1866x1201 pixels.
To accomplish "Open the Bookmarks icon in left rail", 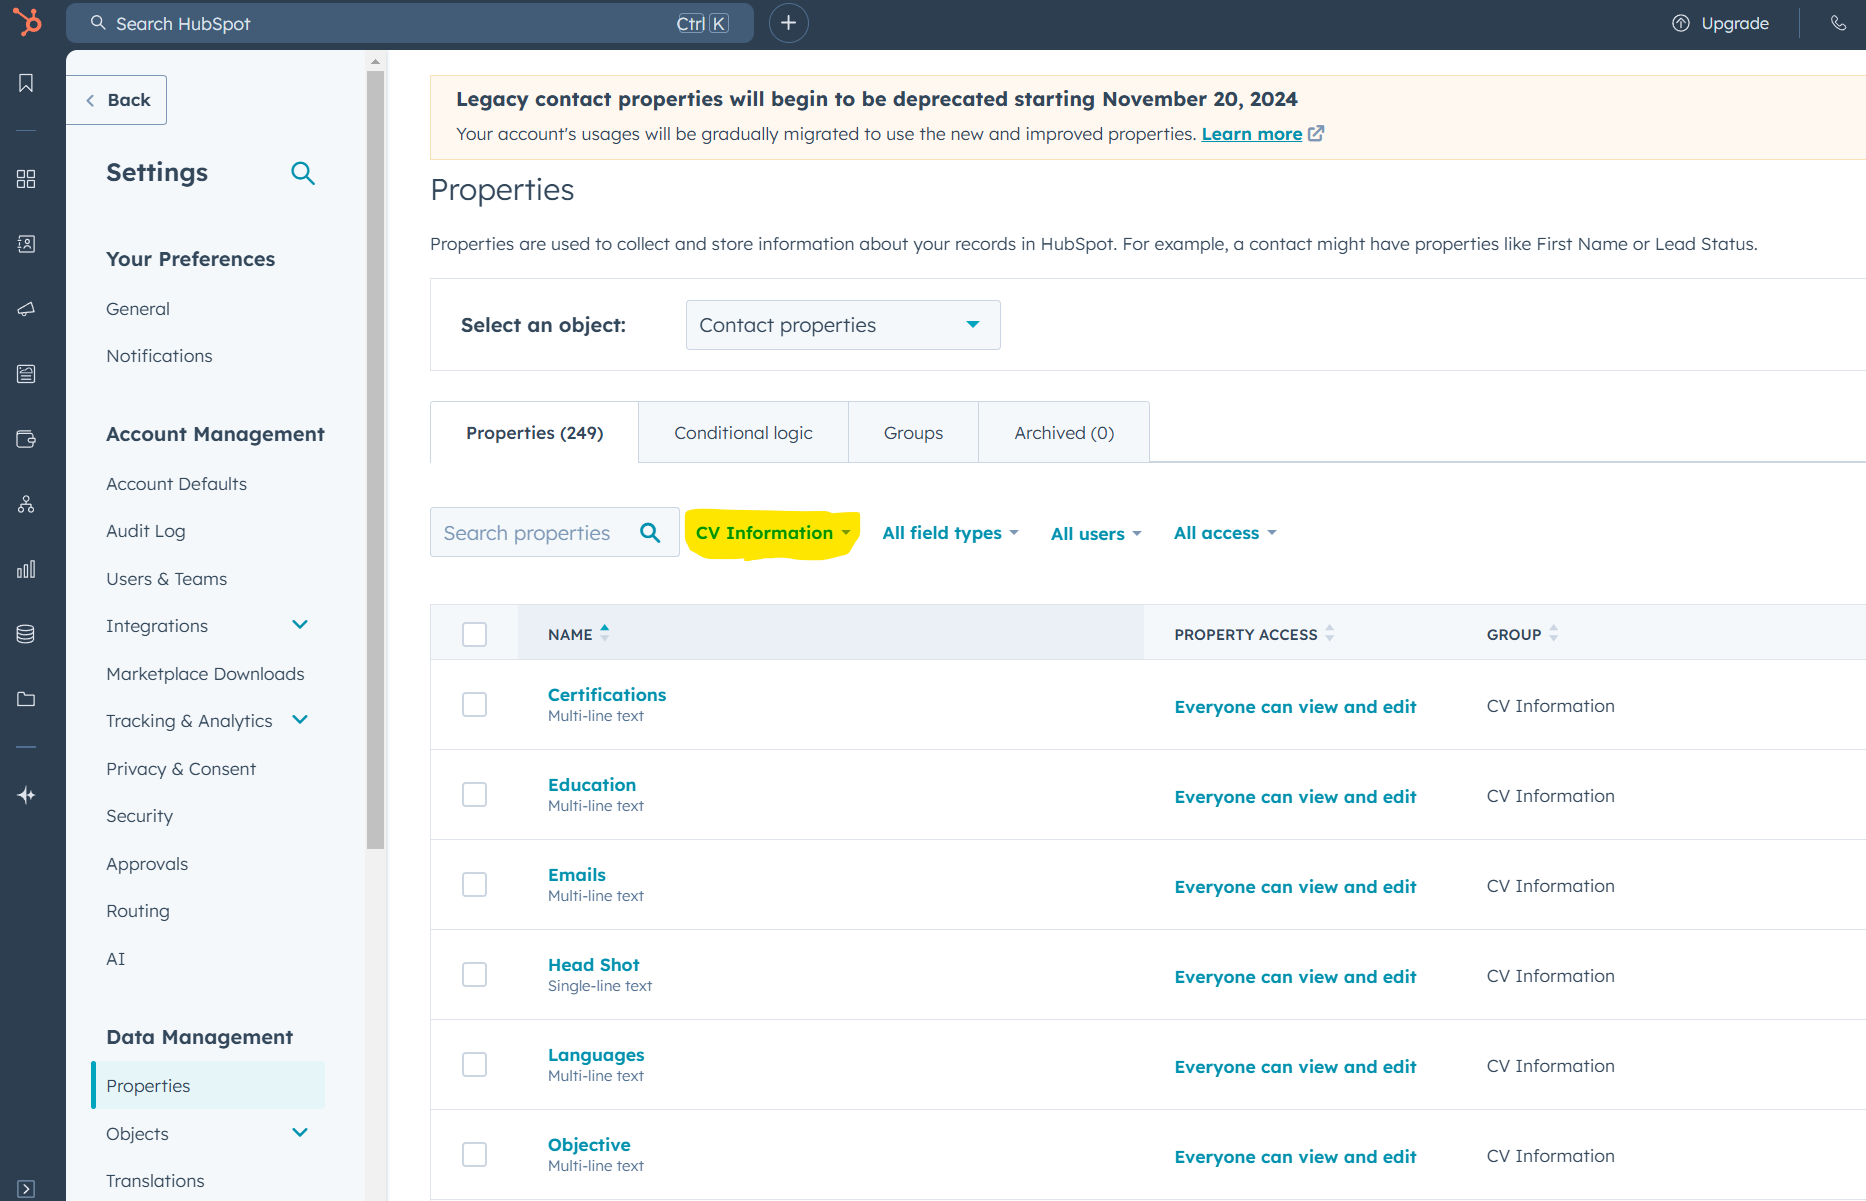I will coord(26,83).
